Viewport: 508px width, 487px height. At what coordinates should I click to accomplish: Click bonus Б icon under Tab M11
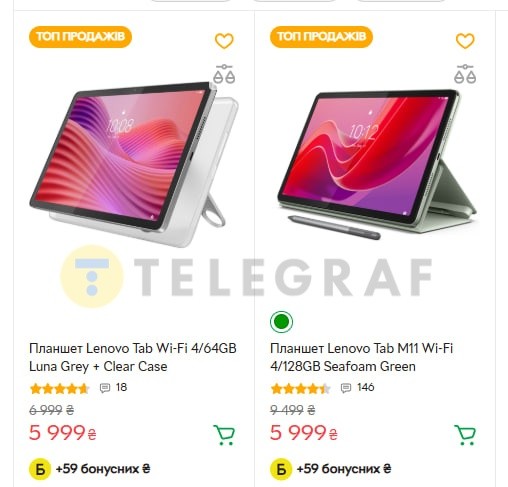(281, 469)
